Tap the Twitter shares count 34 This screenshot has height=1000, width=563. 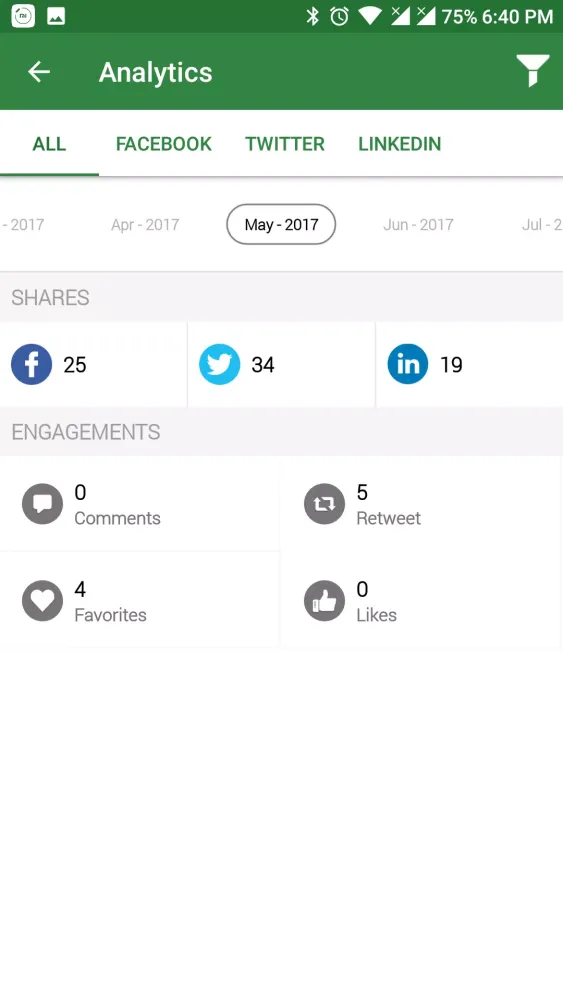263,365
